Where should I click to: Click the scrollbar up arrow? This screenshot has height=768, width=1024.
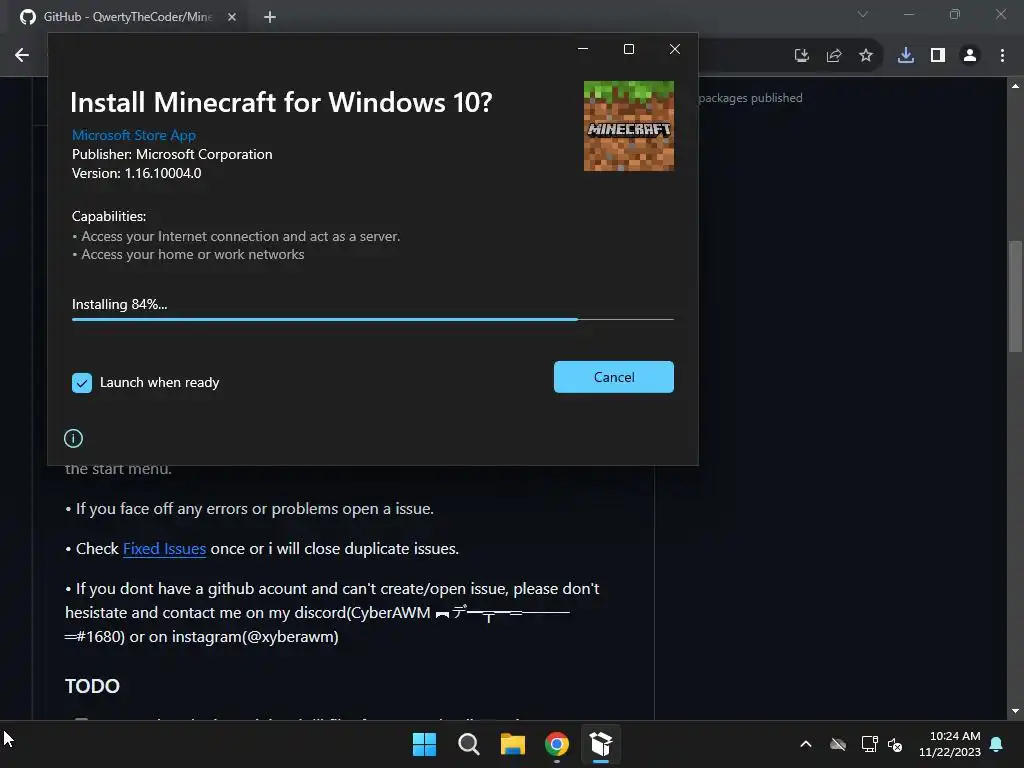[x=1015, y=86]
